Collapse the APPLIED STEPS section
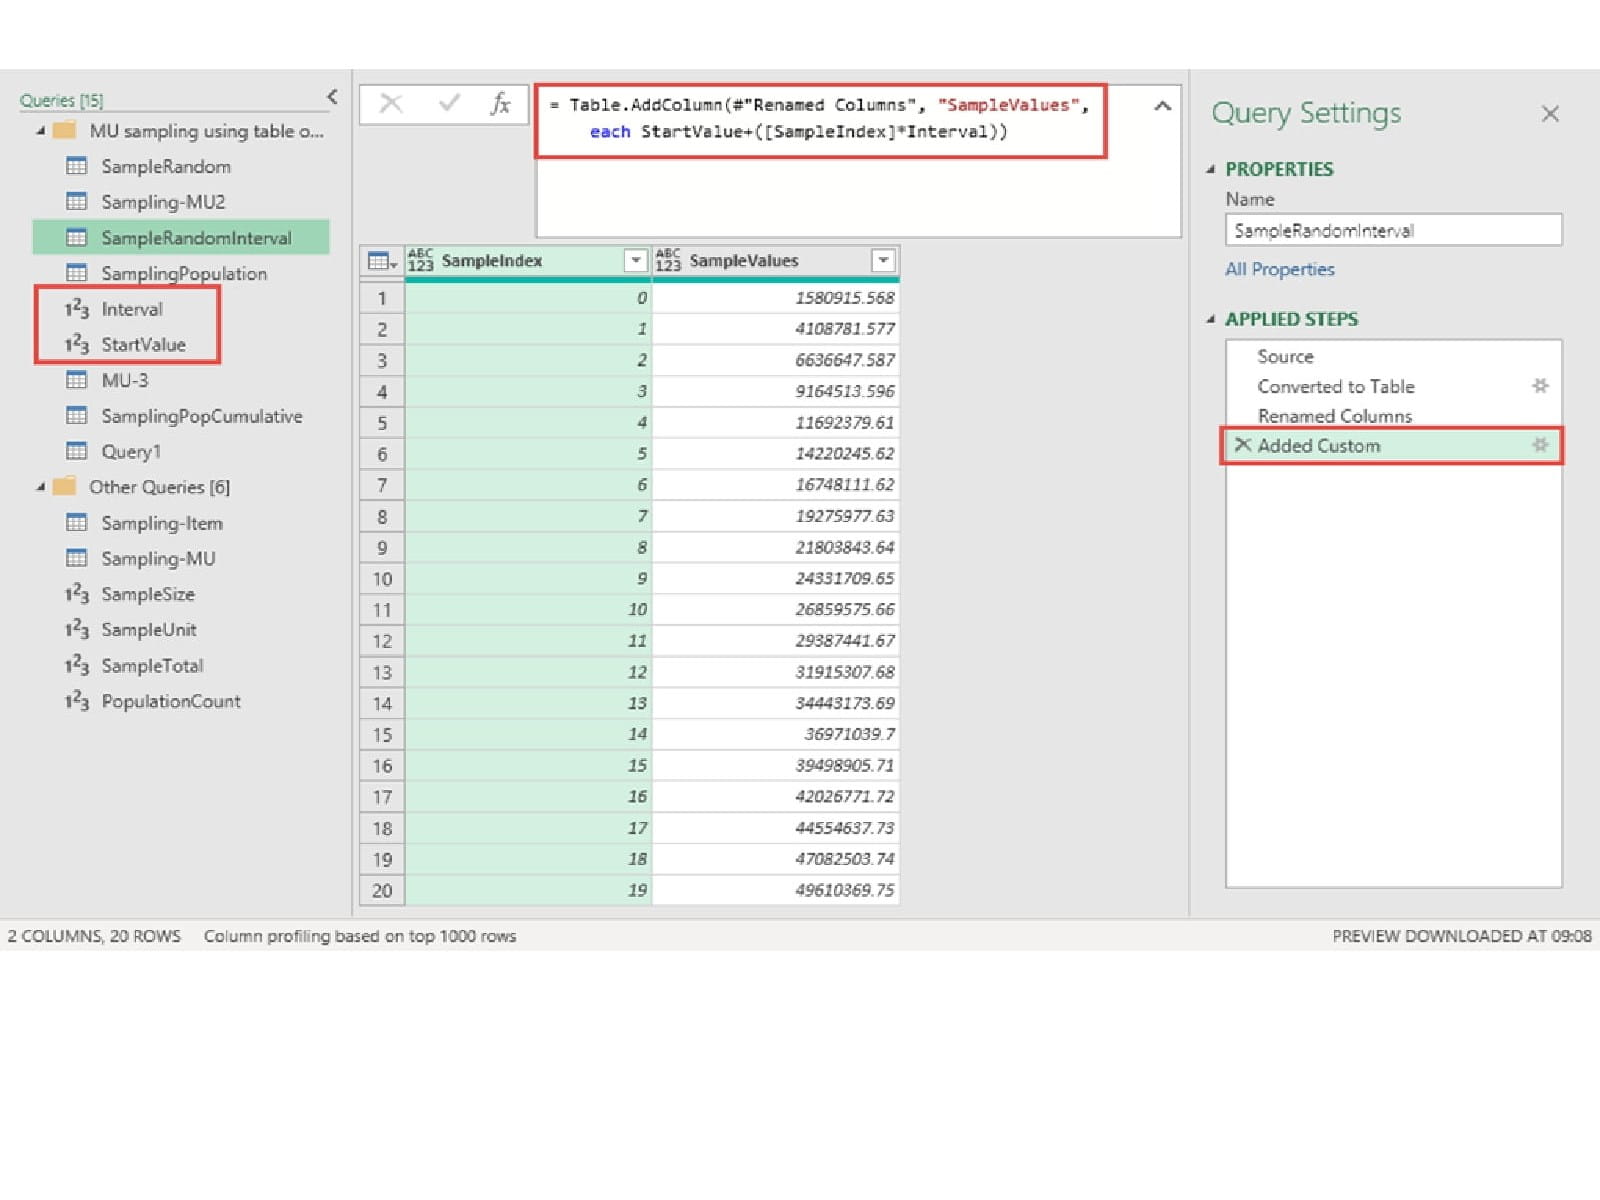This screenshot has width=1600, height=1200. [x=1211, y=319]
